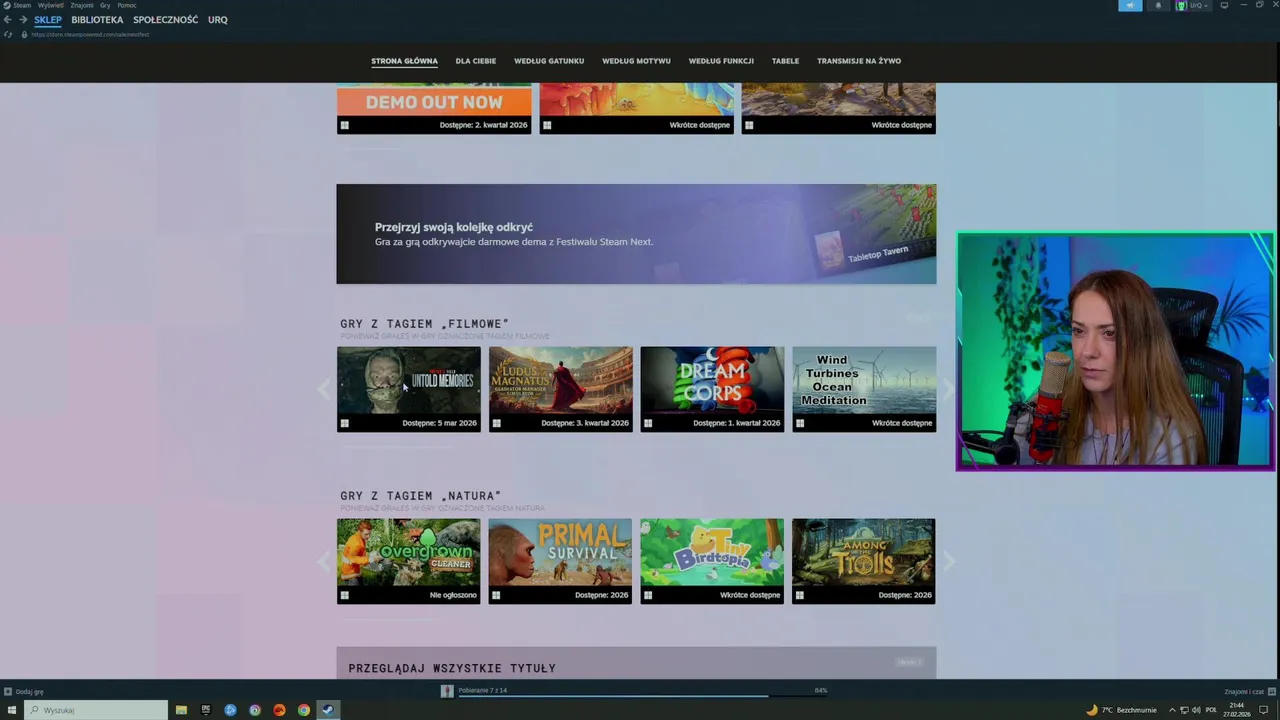The width and height of the screenshot is (1280, 720).
Task: Open the Windows notification center icon
Action: click(1264, 710)
